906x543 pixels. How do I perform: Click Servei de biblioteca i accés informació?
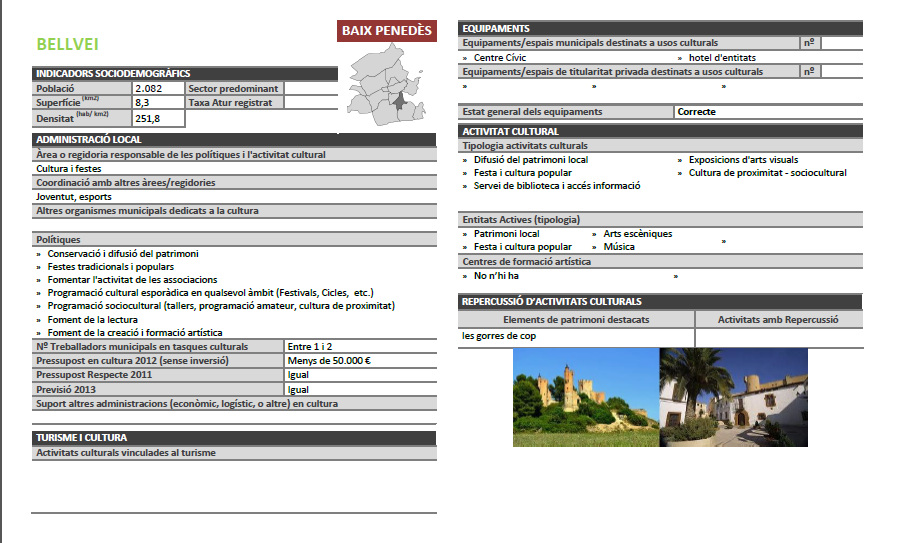coord(557,186)
